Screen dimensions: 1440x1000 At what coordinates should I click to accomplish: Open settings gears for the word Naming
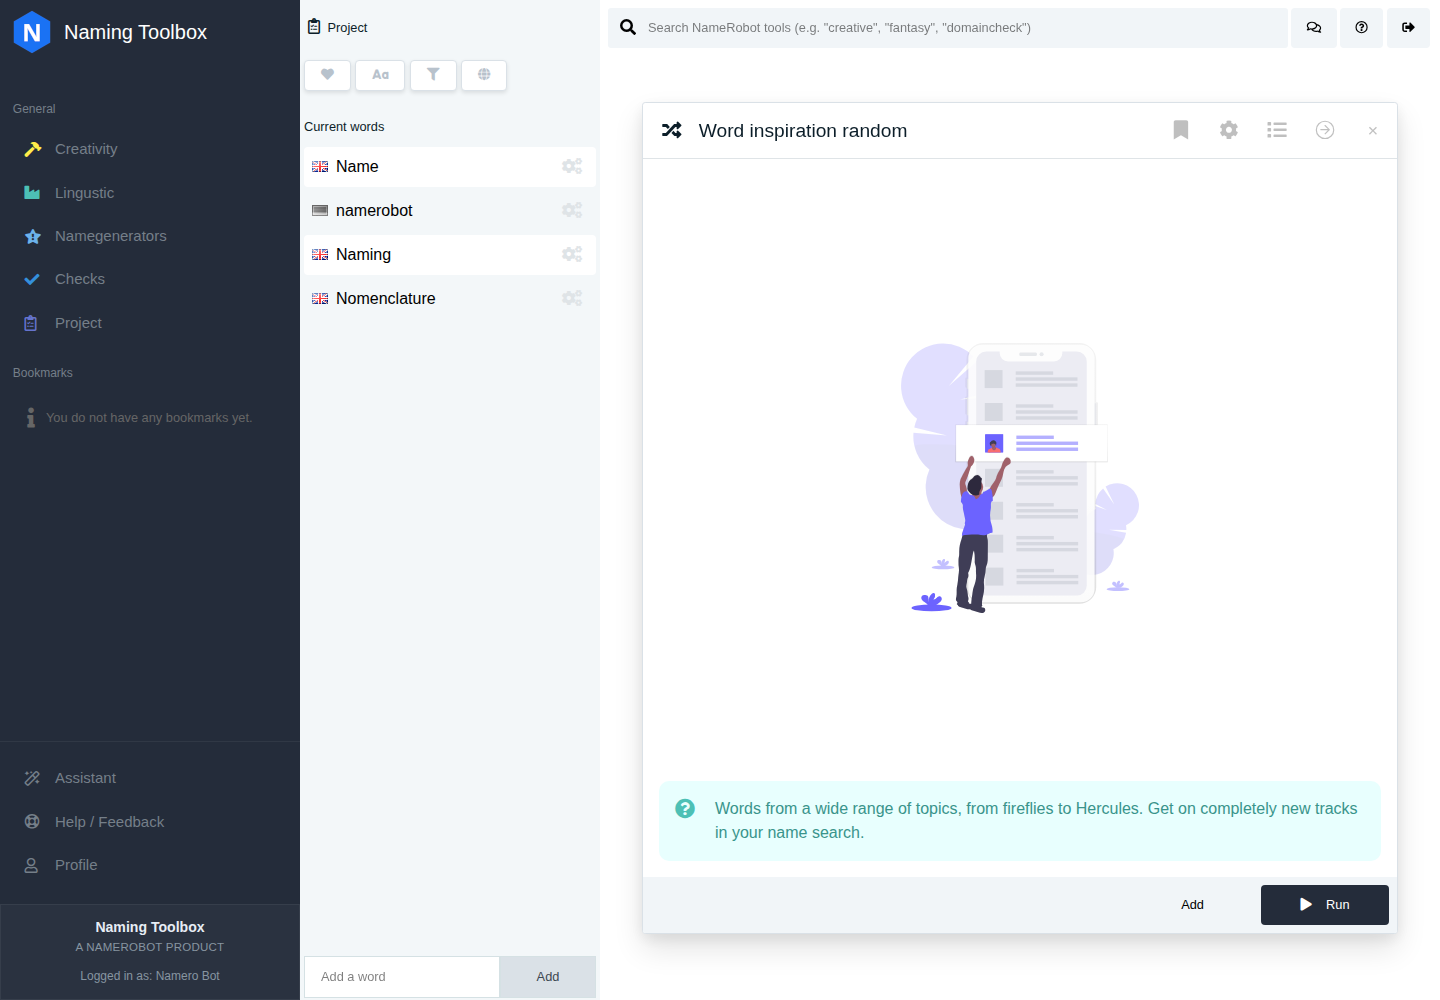[572, 254]
